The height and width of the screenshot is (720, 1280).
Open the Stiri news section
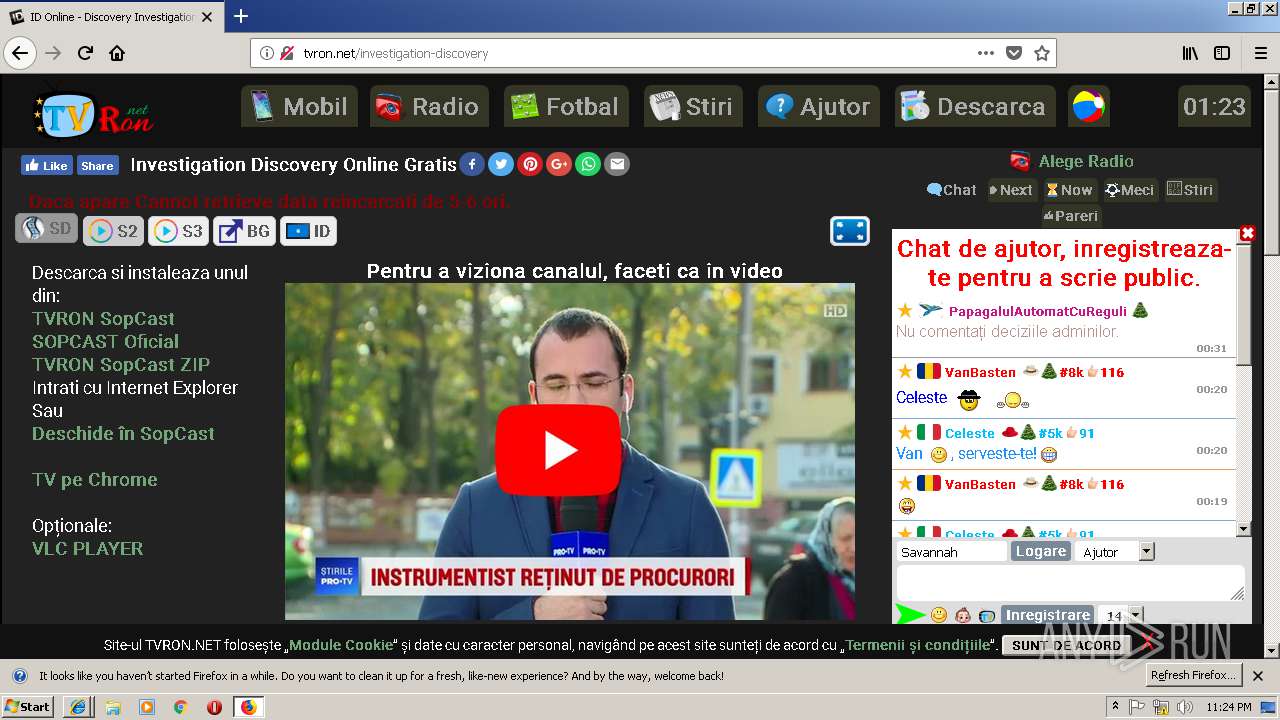[693, 106]
